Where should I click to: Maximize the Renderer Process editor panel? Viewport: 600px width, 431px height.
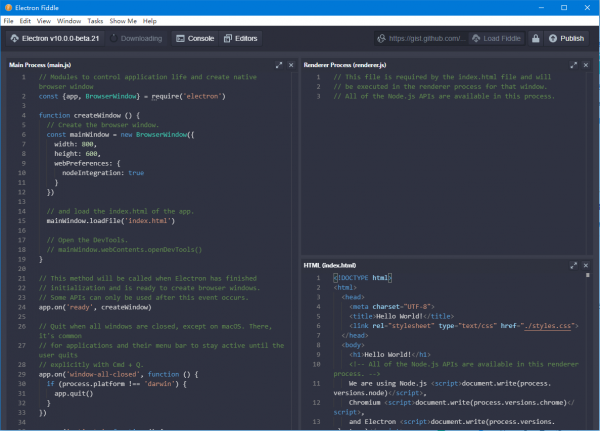coord(574,65)
